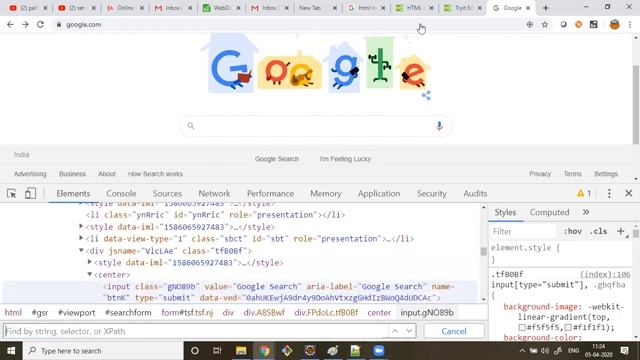This screenshot has width=640, height=360.
Task: Switch to Chrome on the taskbar
Action: (264, 351)
